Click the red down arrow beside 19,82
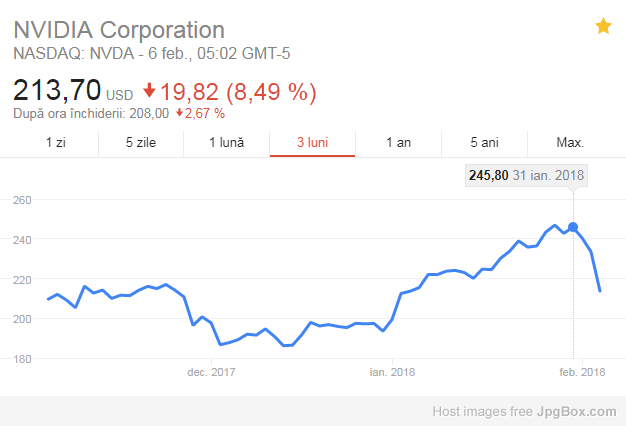The height and width of the screenshot is (426, 626). coord(149,90)
